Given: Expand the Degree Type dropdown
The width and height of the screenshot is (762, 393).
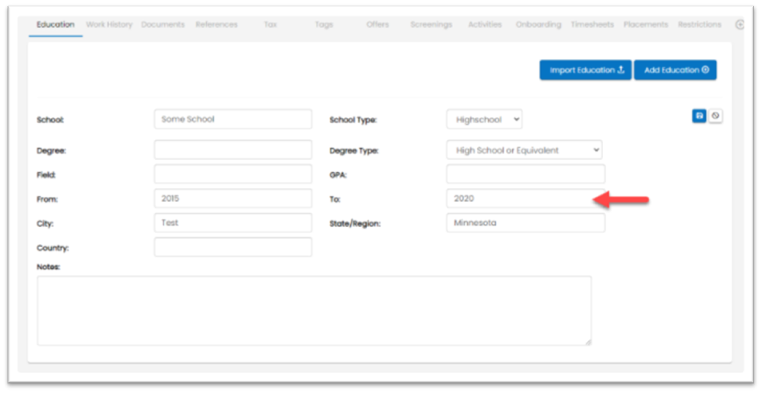Looking at the screenshot, I should 524,150.
